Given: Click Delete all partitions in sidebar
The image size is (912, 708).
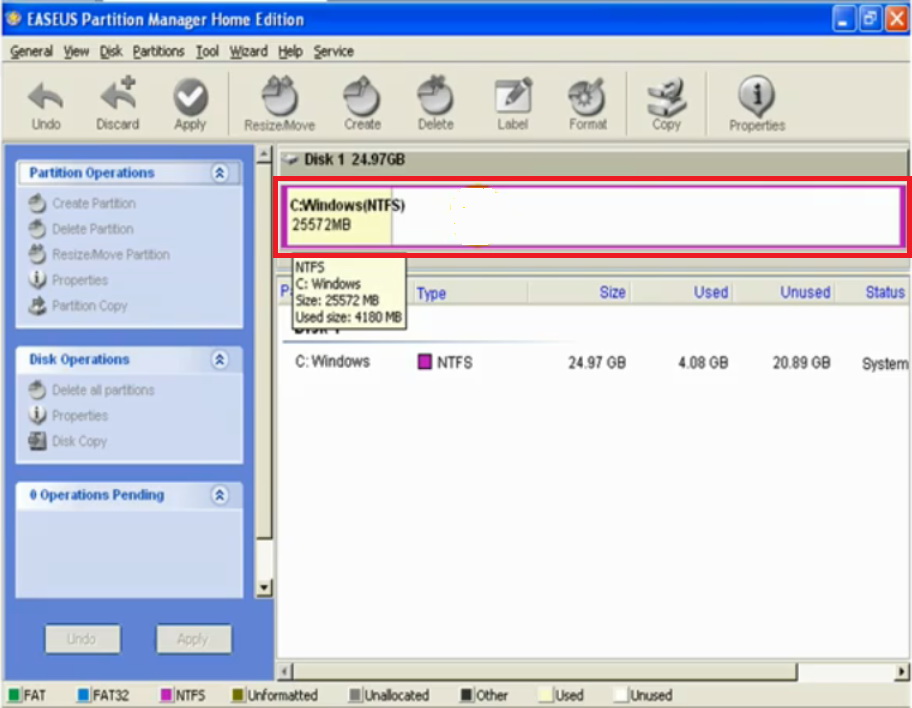Looking at the screenshot, I should click(91, 390).
